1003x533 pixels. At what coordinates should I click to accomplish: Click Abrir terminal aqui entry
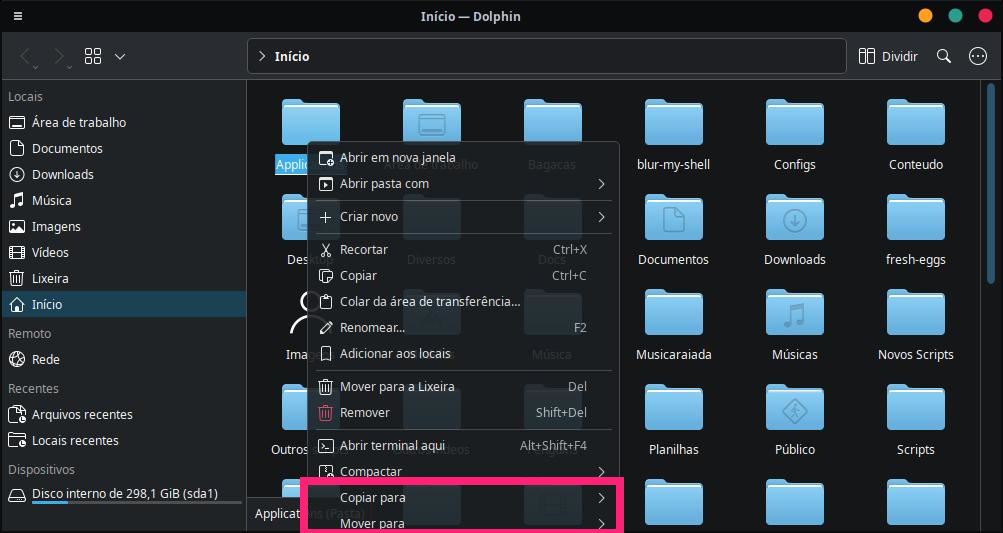click(x=392, y=445)
